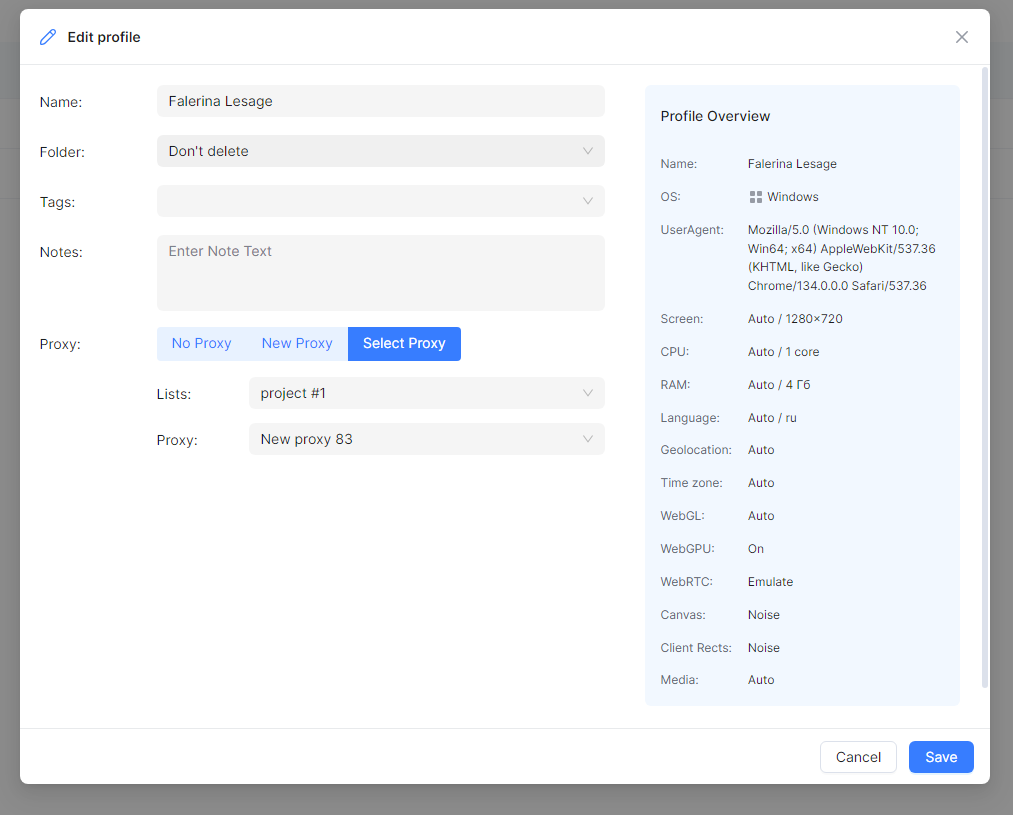The height and width of the screenshot is (815, 1013).
Task: Save the profile changes
Action: pos(941,757)
